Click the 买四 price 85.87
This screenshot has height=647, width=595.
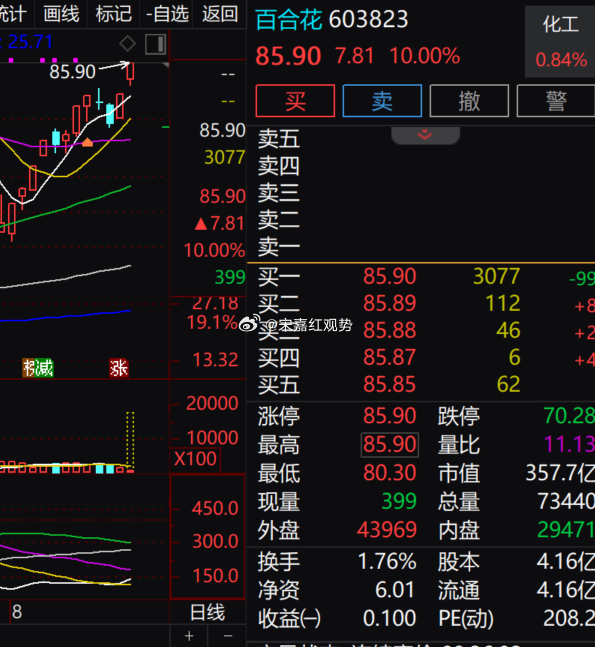click(x=390, y=357)
